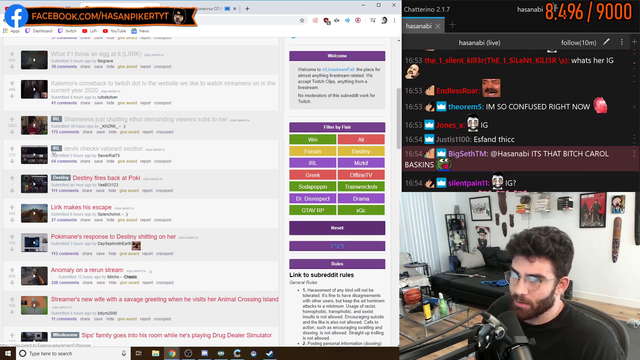640x360 pixels.
Task: Open the 'Shameless just chatting ethot' post thumbnail
Action: [34, 125]
